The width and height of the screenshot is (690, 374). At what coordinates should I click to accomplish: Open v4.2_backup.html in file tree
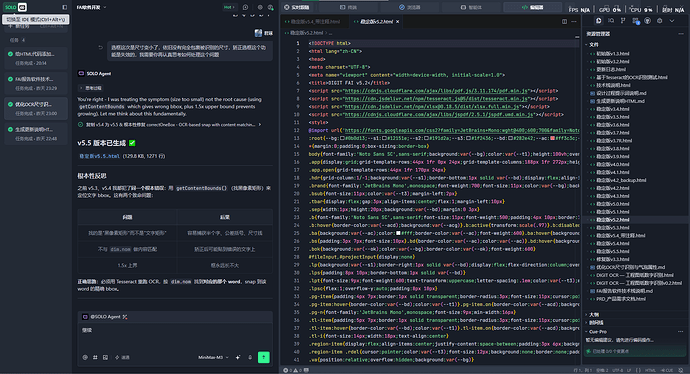[621, 180]
